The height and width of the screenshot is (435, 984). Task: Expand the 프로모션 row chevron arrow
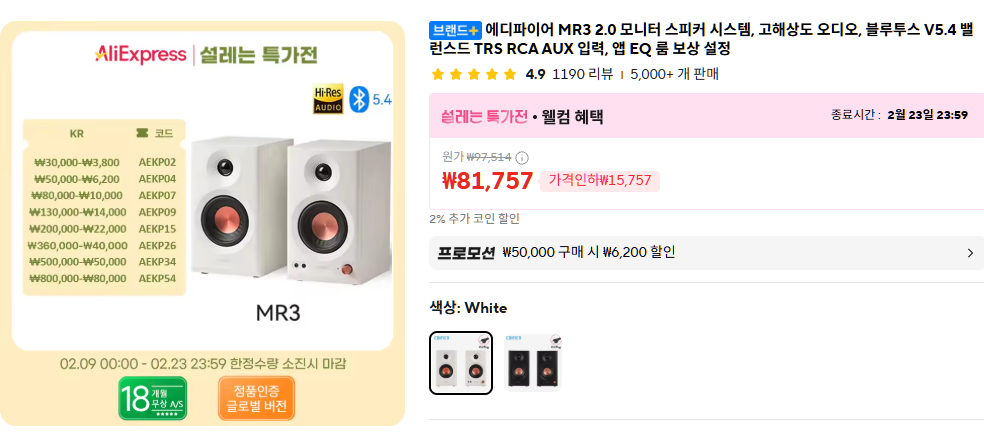click(x=969, y=253)
